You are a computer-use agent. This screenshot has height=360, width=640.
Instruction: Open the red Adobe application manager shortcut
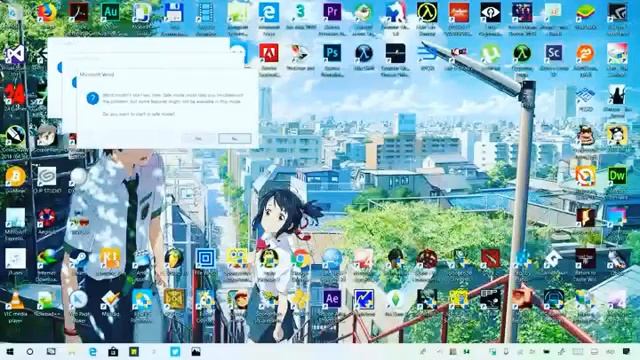[x=269, y=53]
